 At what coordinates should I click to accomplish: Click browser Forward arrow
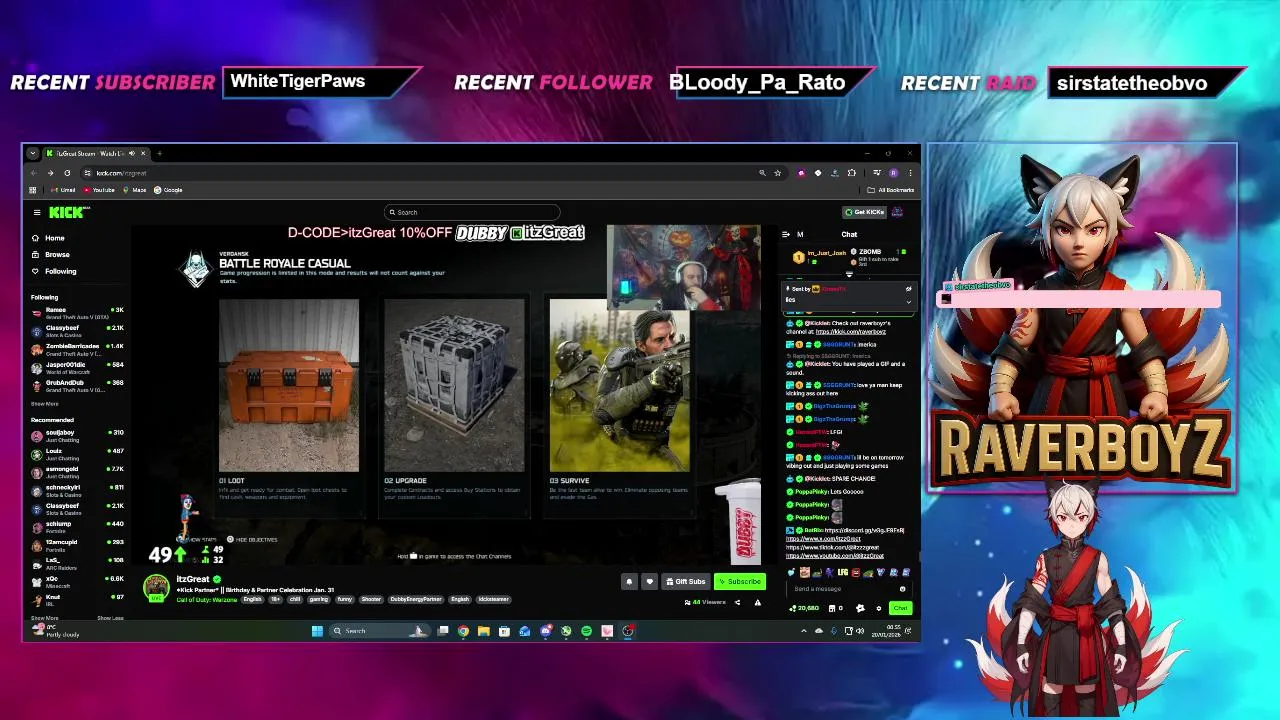(x=50, y=173)
